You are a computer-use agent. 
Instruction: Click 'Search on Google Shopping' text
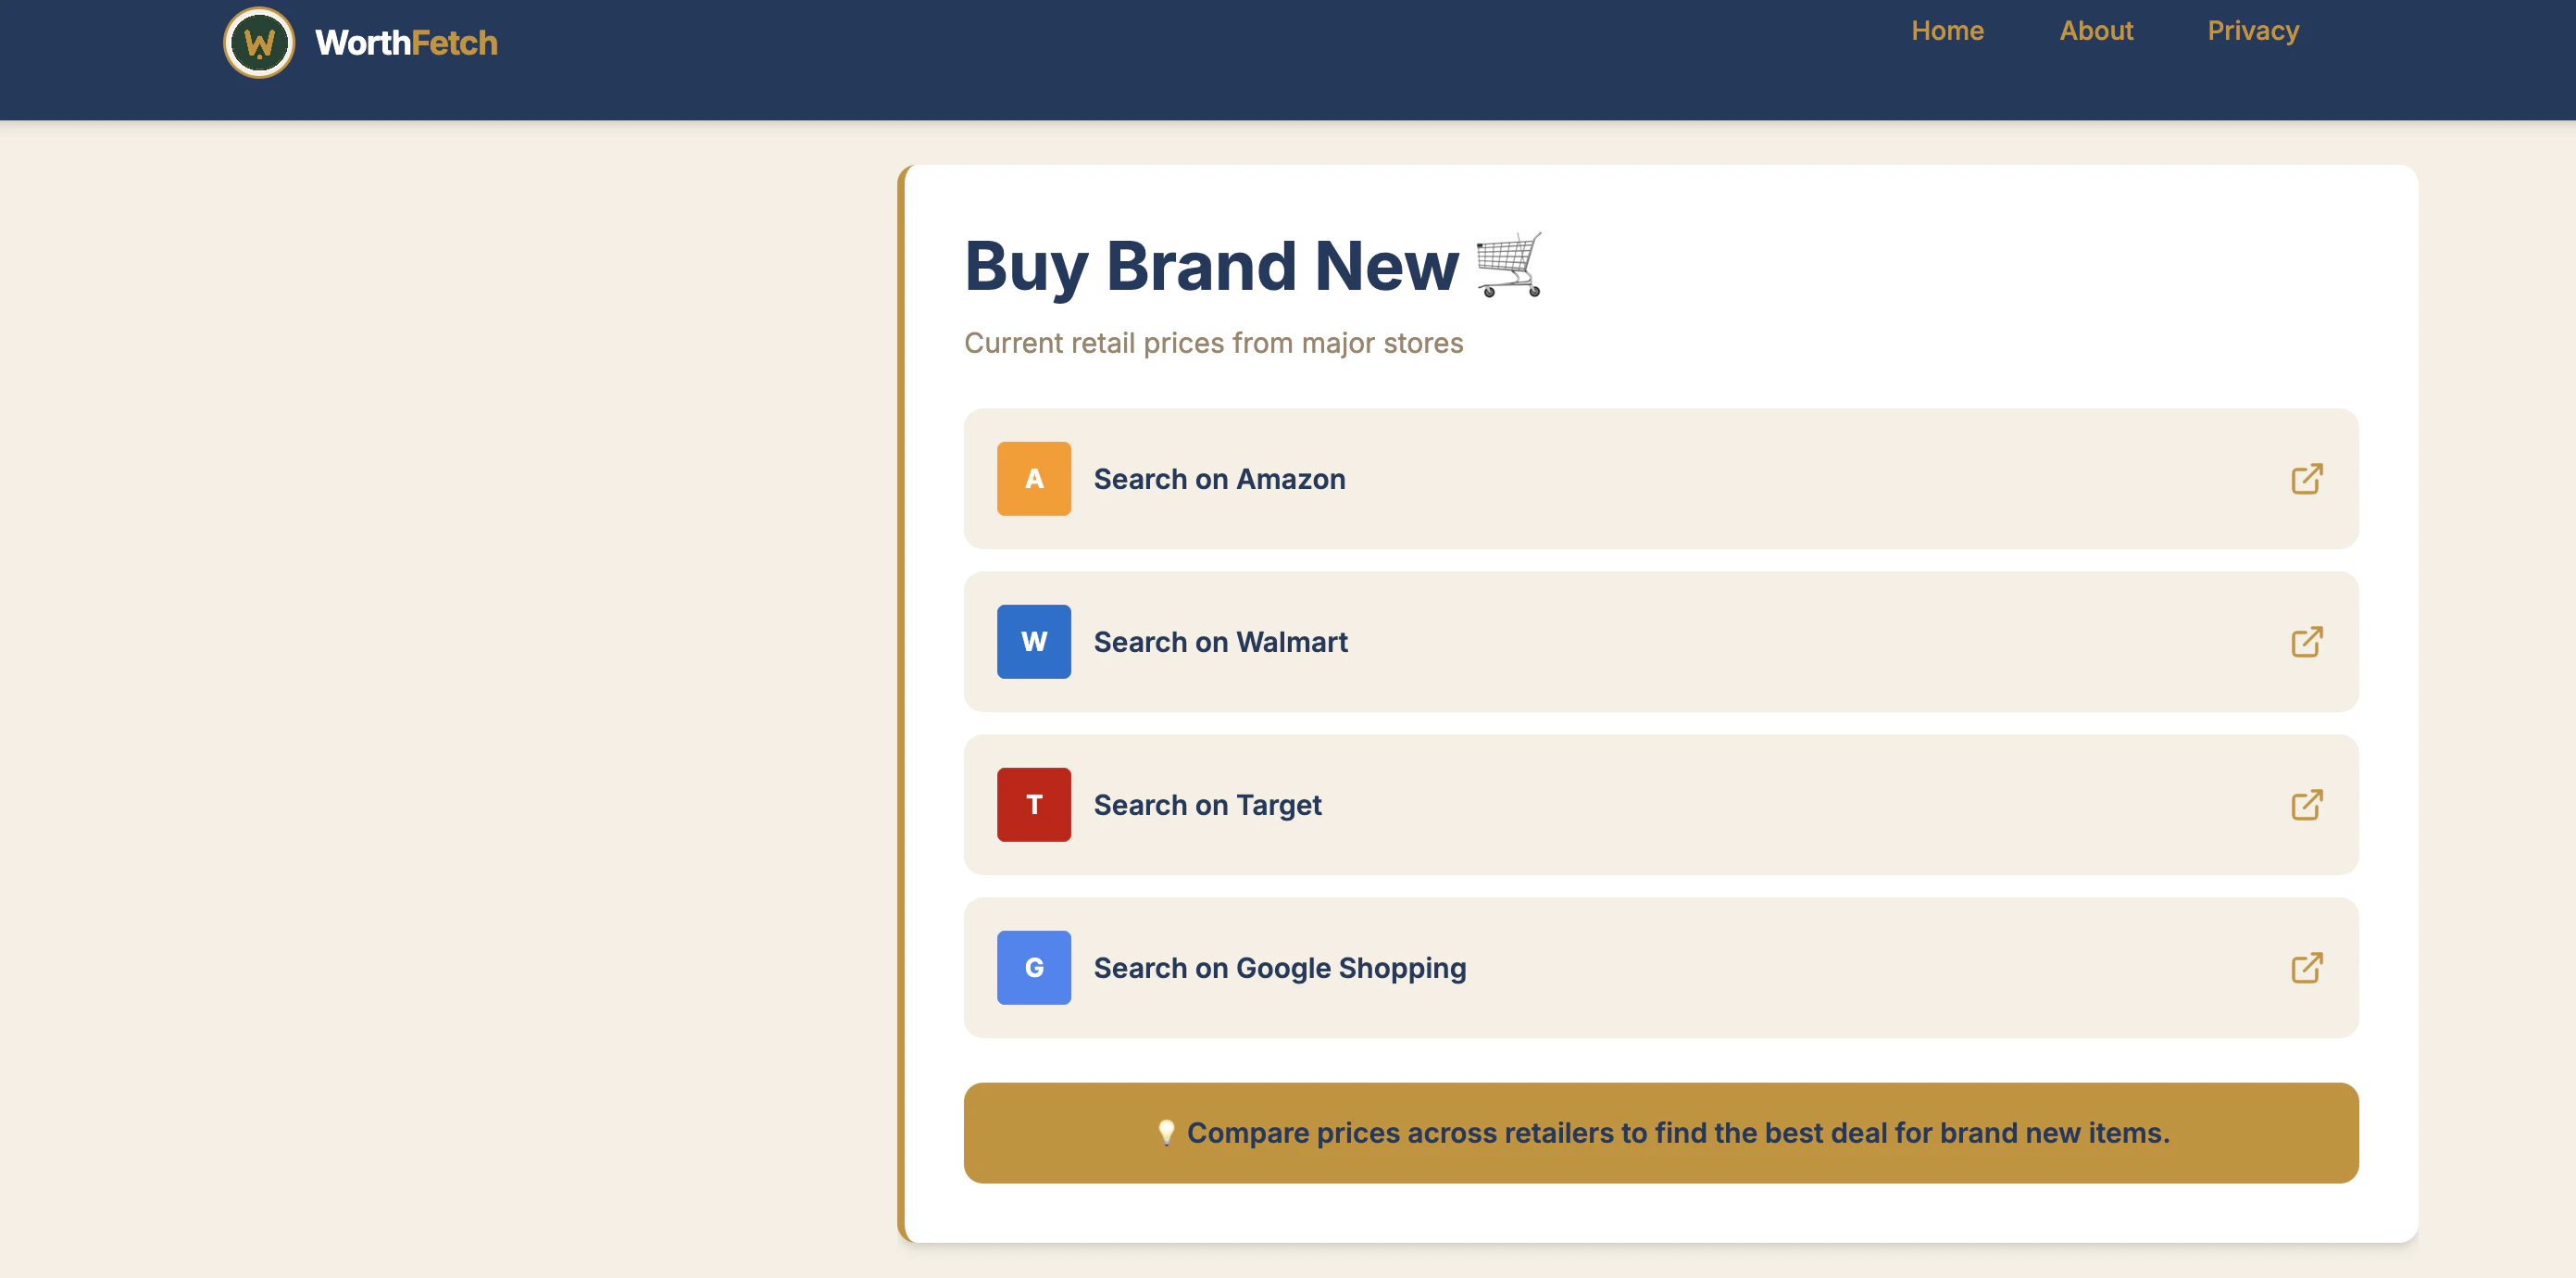pyautogui.click(x=1279, y=968)
